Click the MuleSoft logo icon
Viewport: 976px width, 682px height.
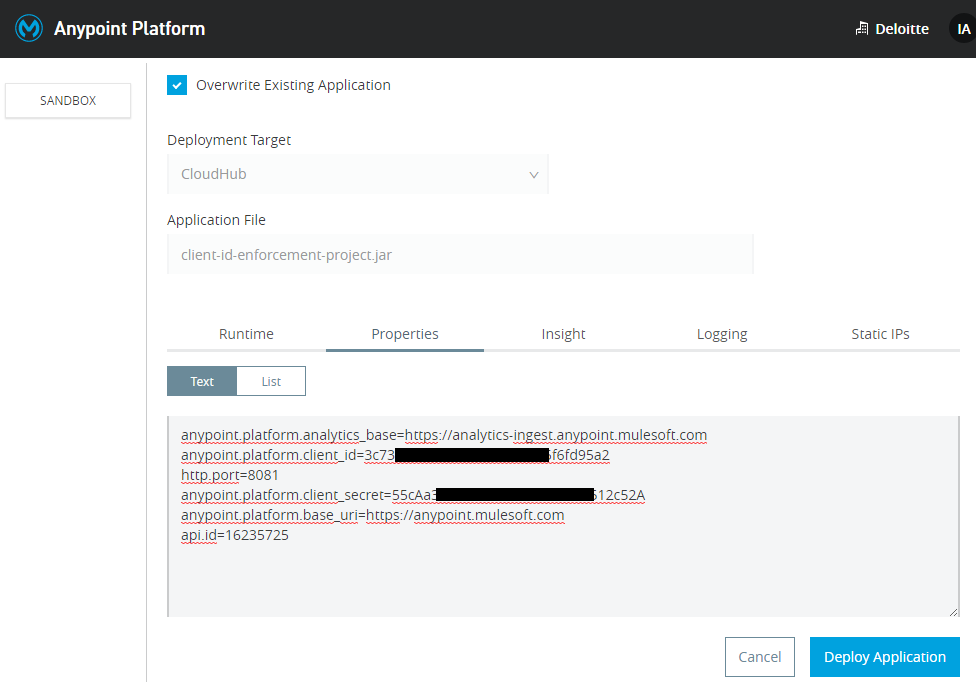pos(28,28)
